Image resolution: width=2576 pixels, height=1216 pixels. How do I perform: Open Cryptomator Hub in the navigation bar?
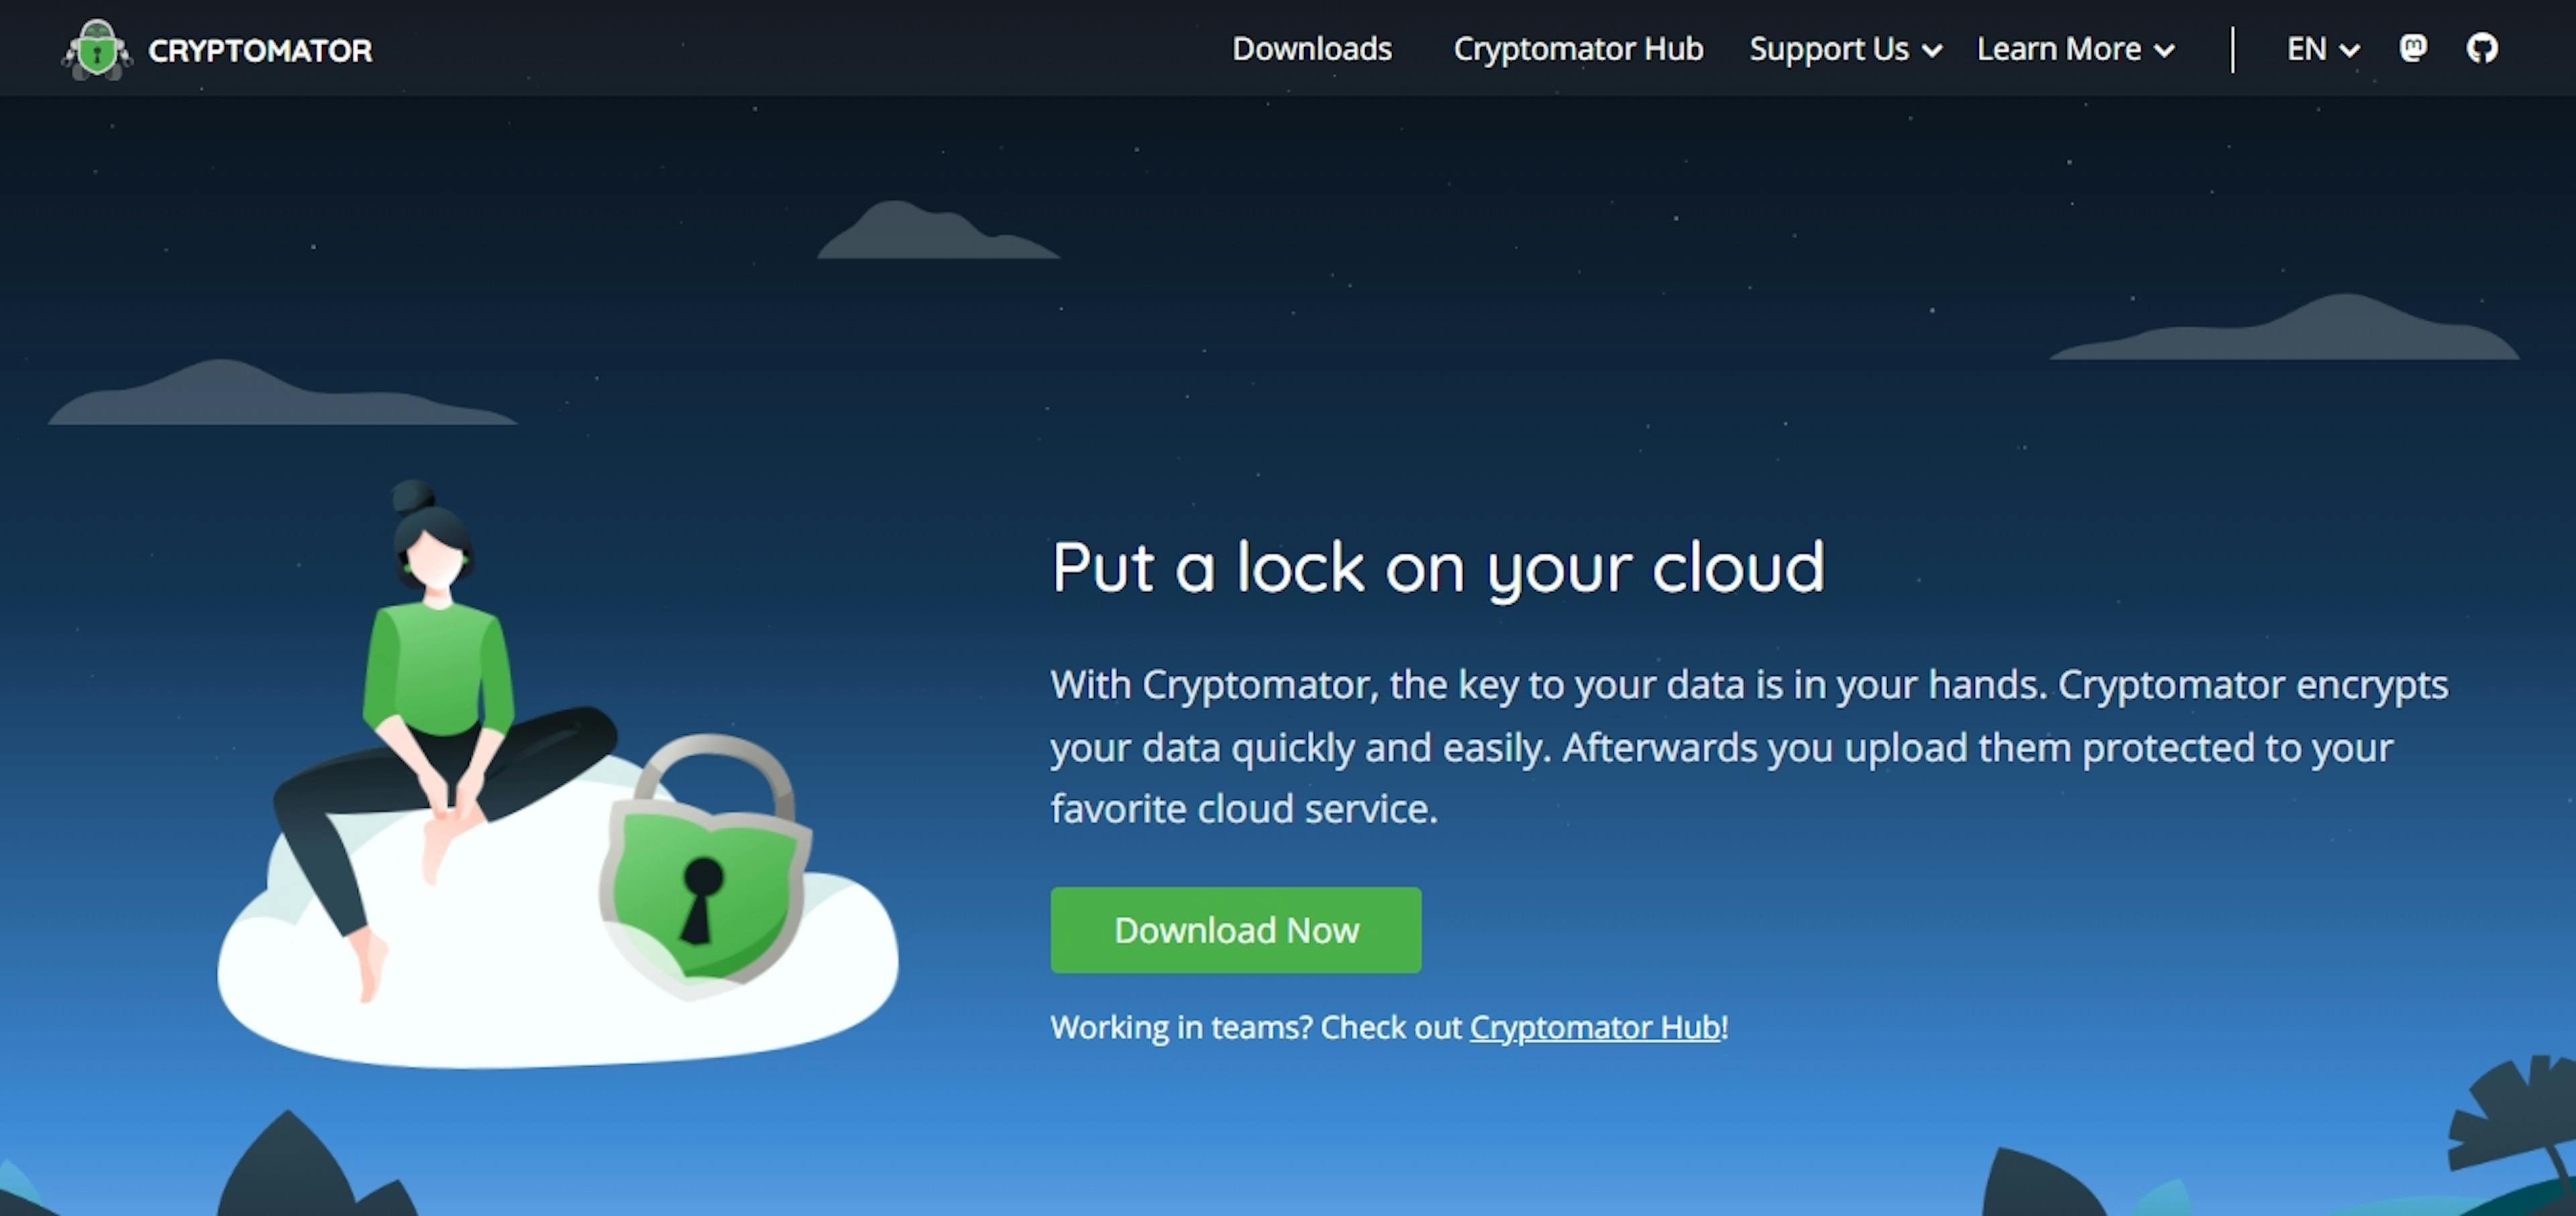(1578, 49)
